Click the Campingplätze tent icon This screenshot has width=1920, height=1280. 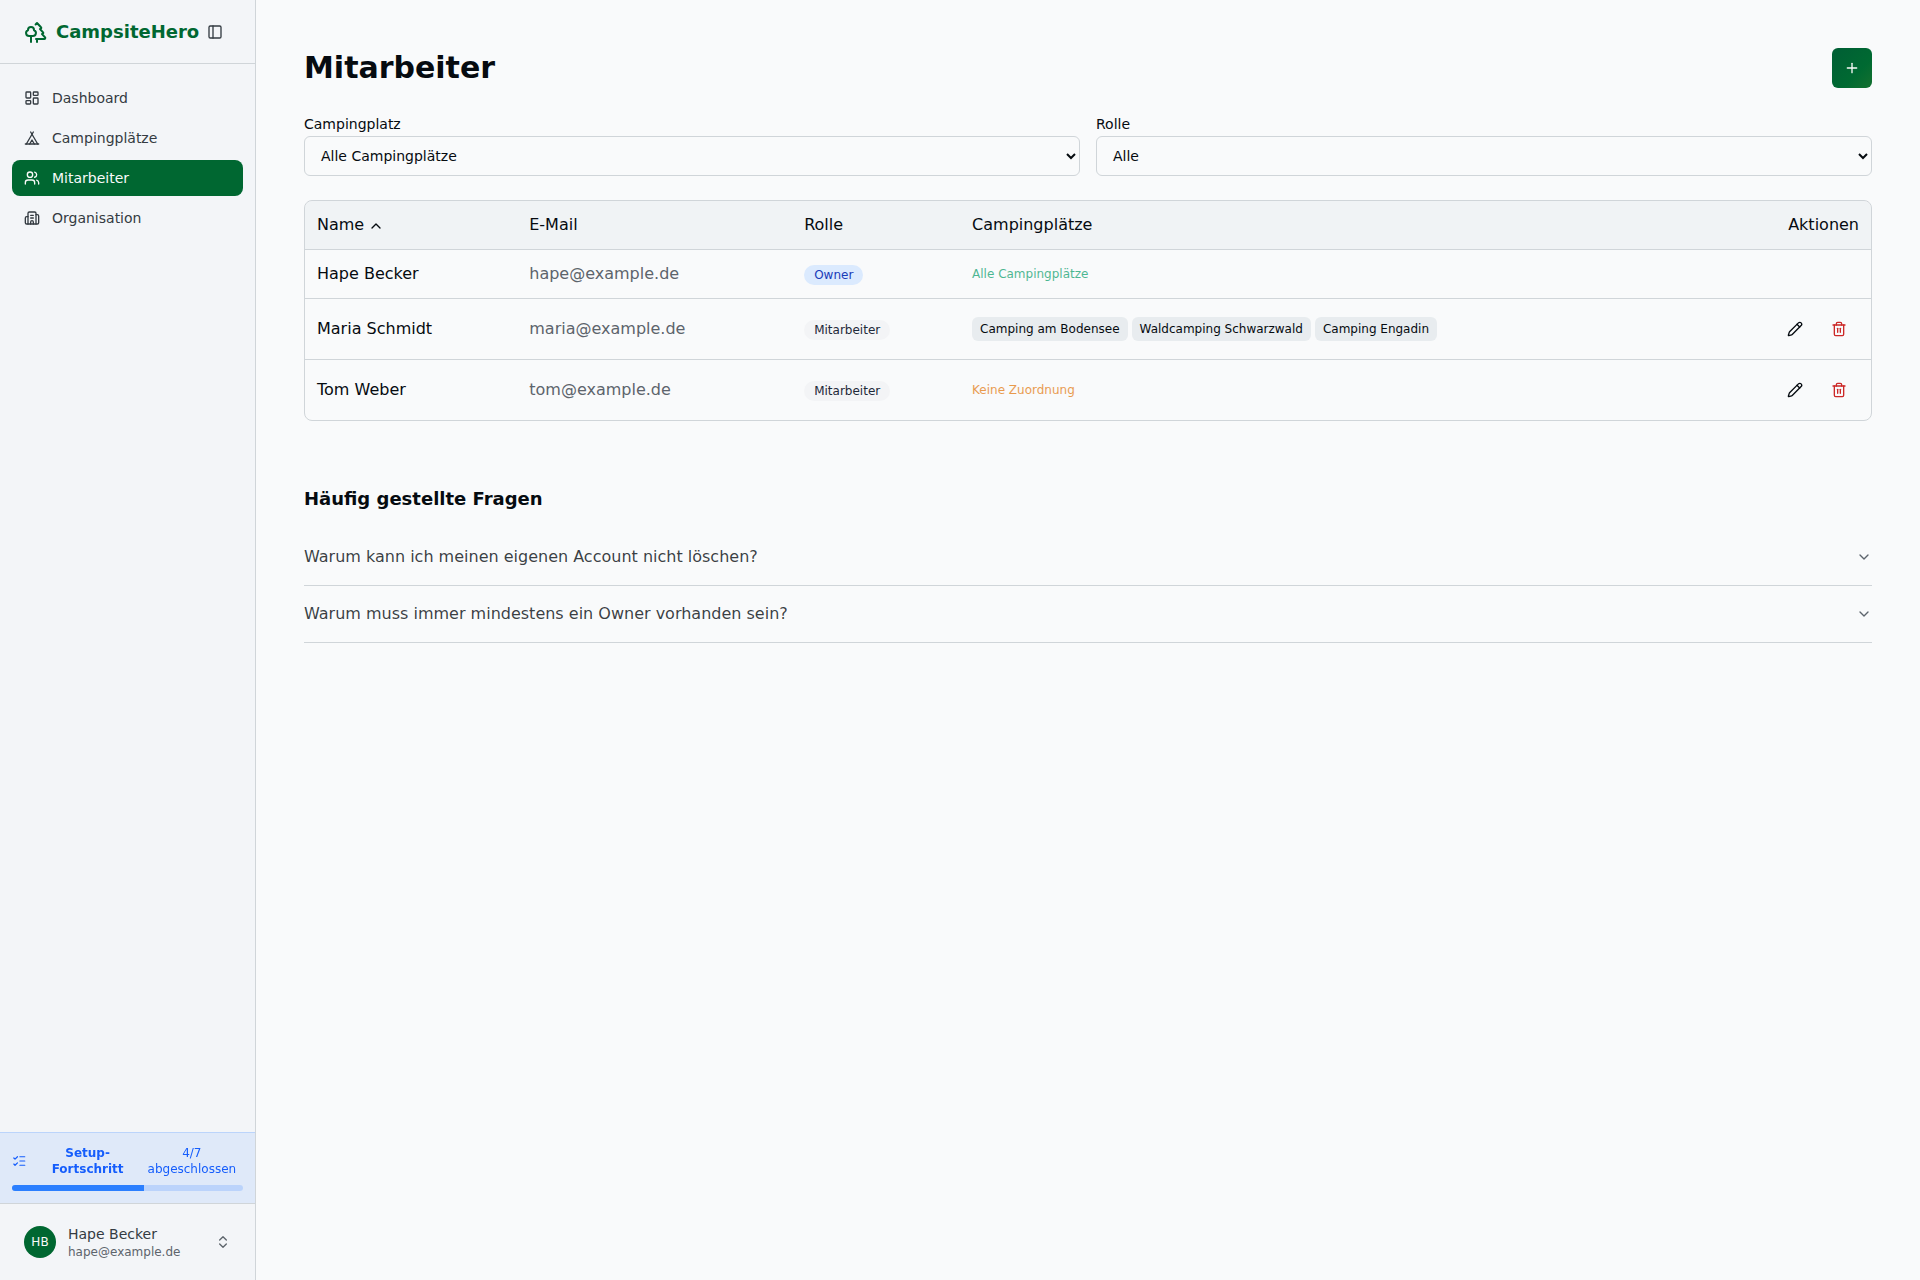pos(32,138)
